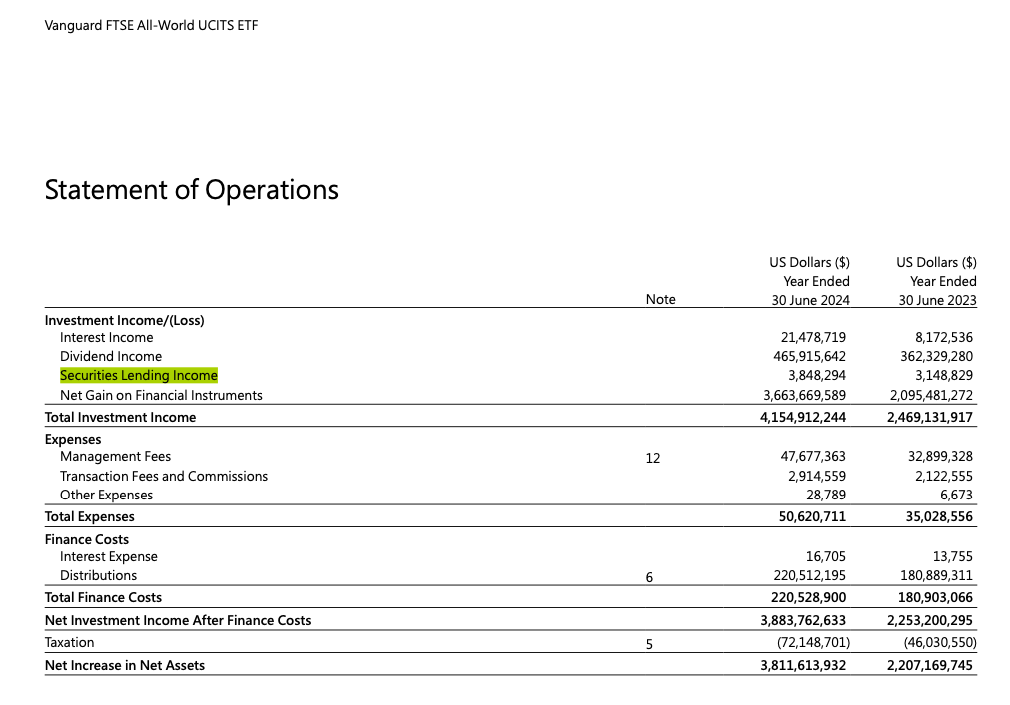The image size is (1010, 705).
Task: Click the Vanguard FTSE All-World UCITS ETF header
Action: (151, 25)
